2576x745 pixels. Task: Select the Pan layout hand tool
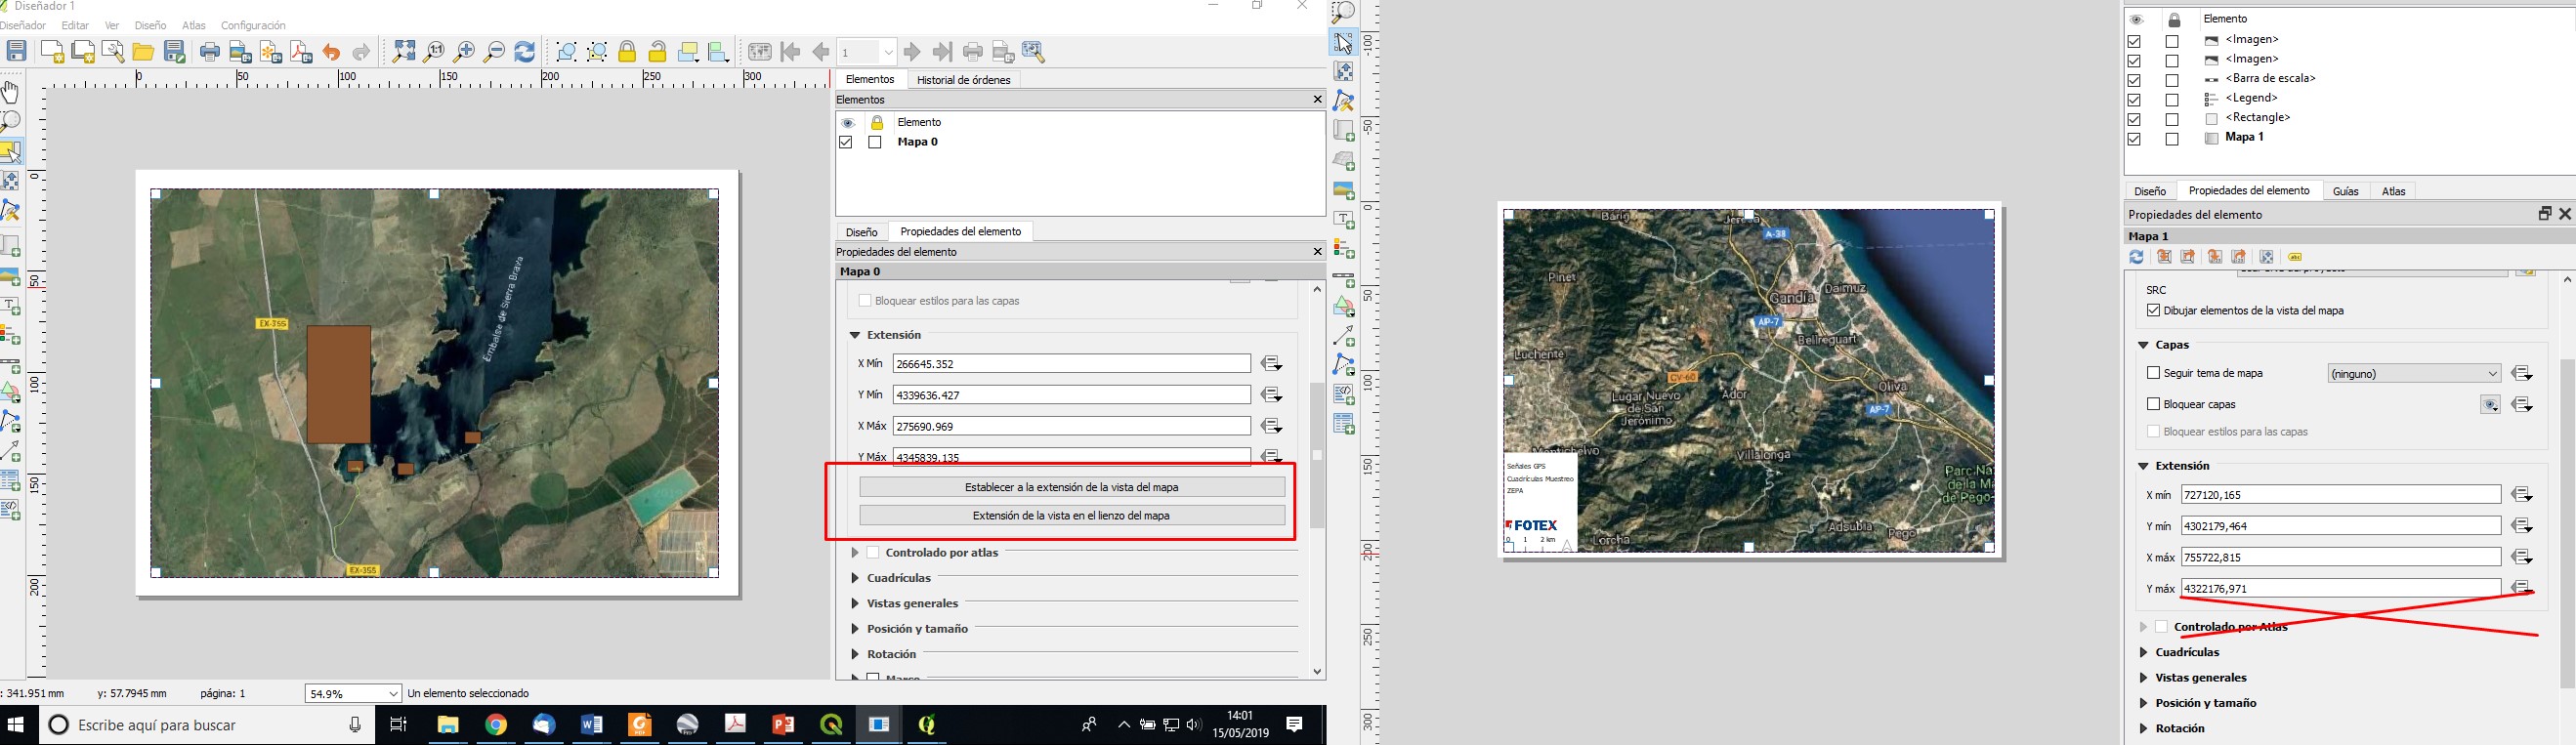[x=11, y=93]
